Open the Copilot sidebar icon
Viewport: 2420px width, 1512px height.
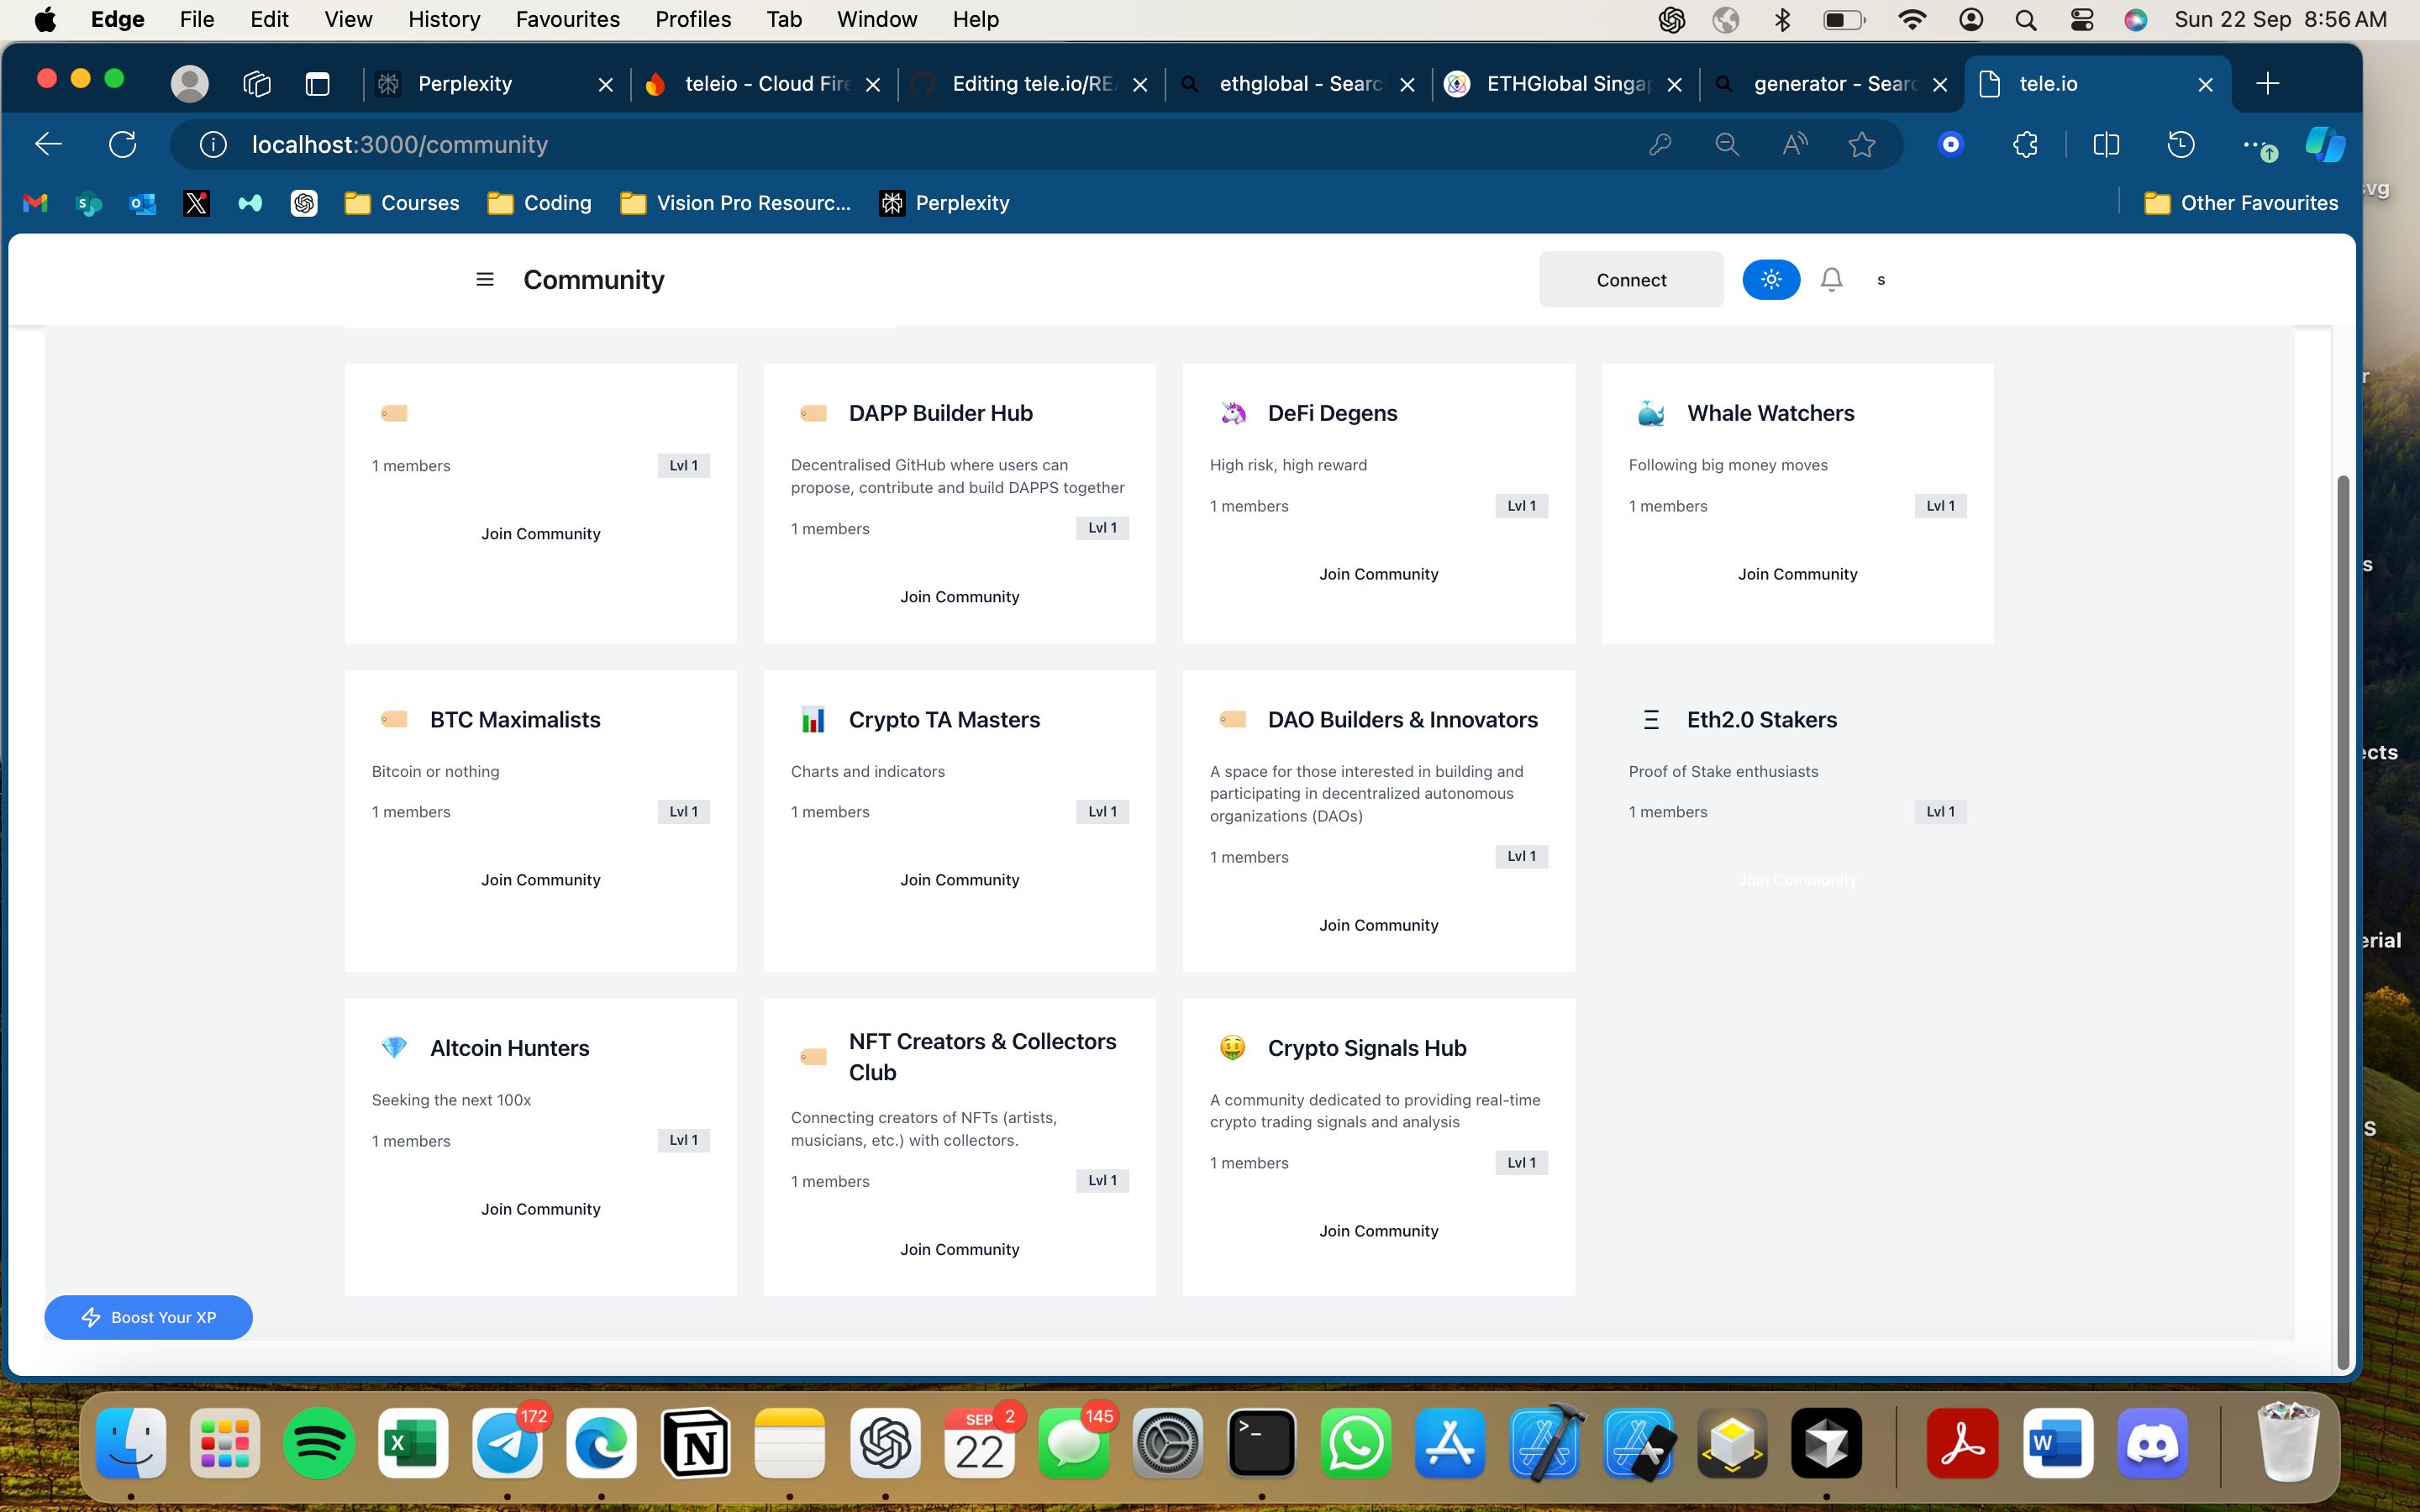point(2324,144)
